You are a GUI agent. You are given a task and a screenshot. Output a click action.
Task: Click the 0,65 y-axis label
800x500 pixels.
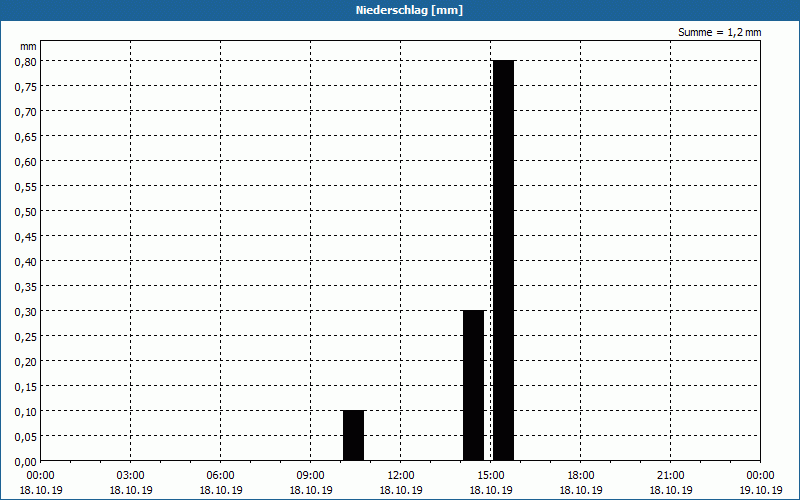tap(26, 137)
